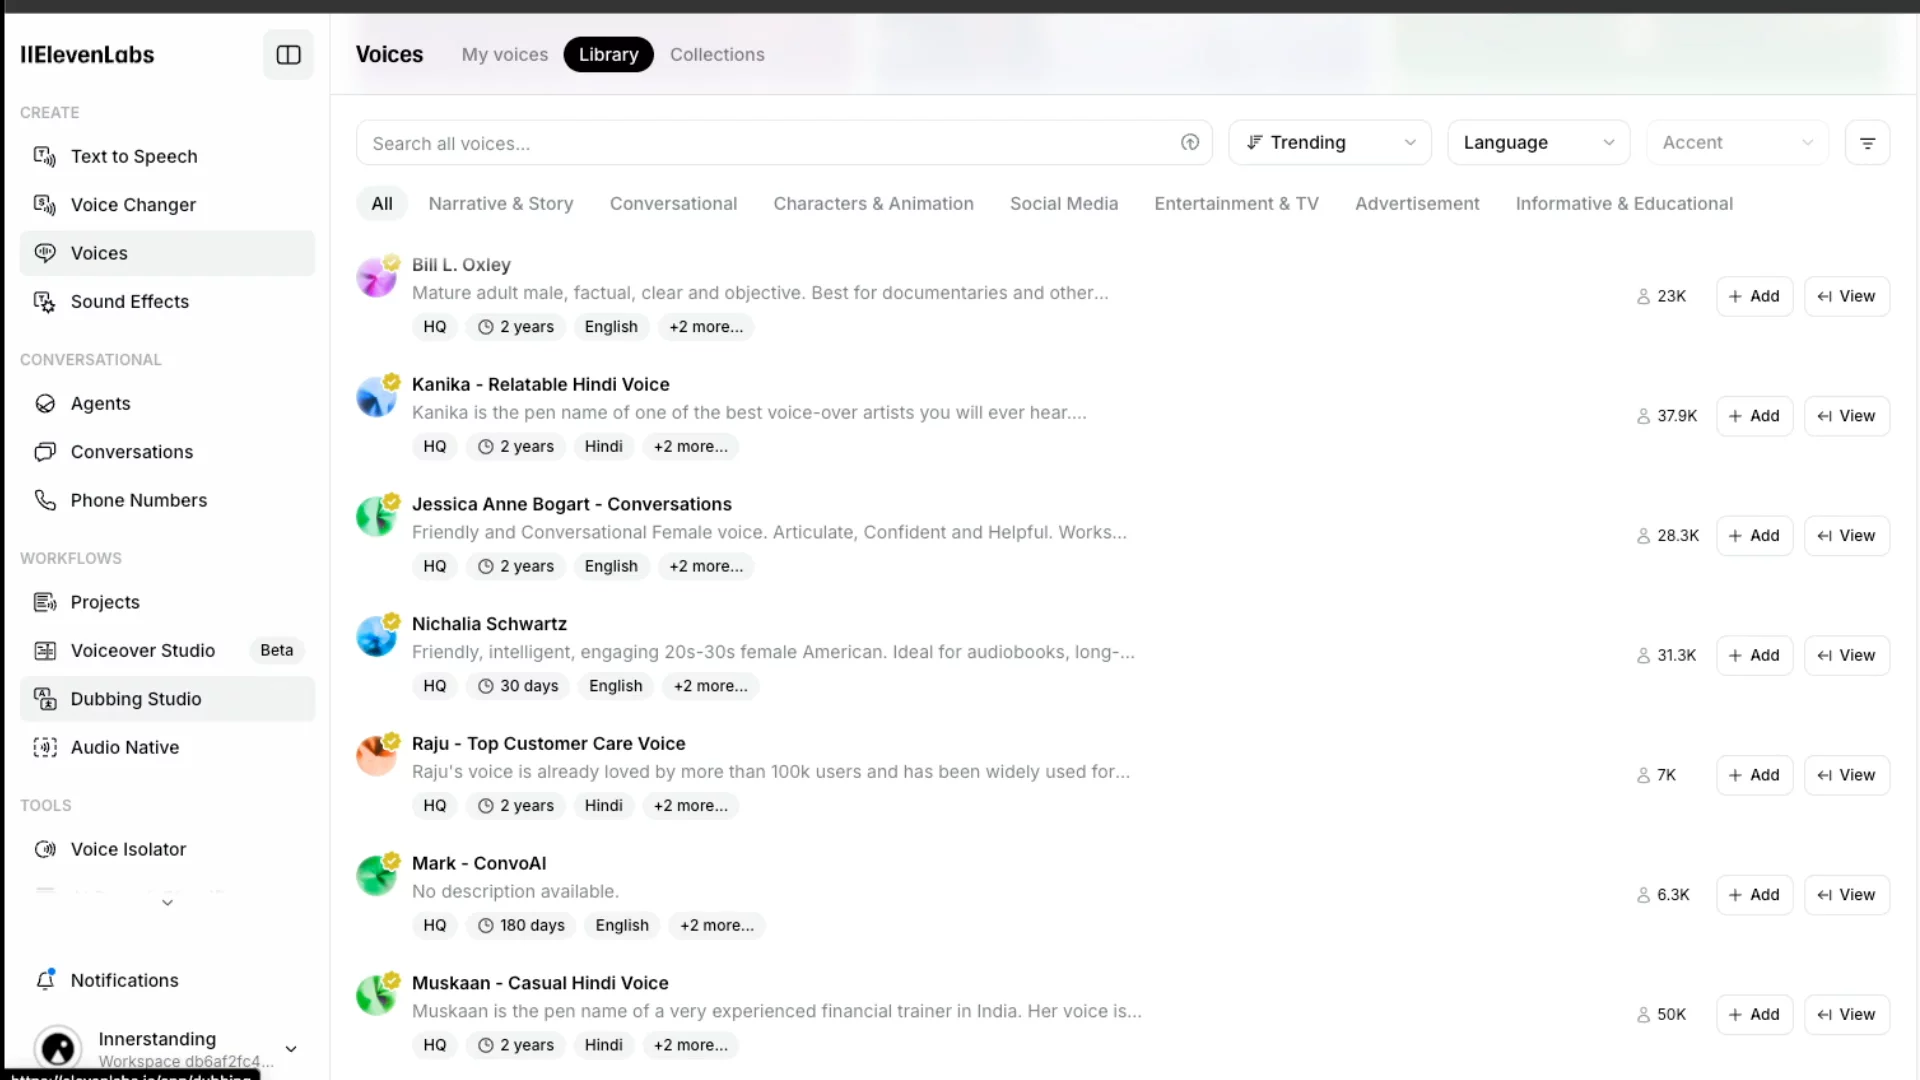Select the Narrative & Story category
Screen dimensions: 1920x1080
point(500,204)
